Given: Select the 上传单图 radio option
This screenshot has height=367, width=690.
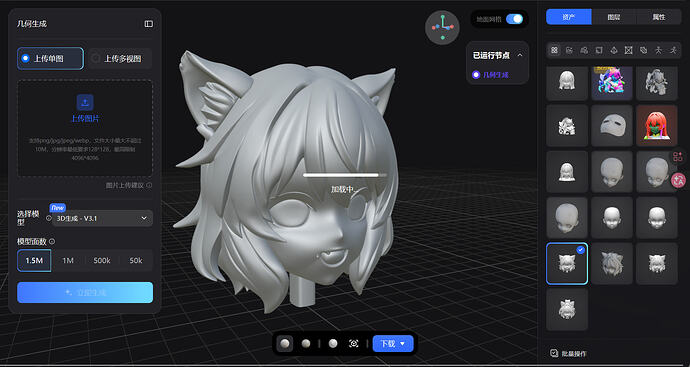Looking at the screenshot, I should point(50,59).
